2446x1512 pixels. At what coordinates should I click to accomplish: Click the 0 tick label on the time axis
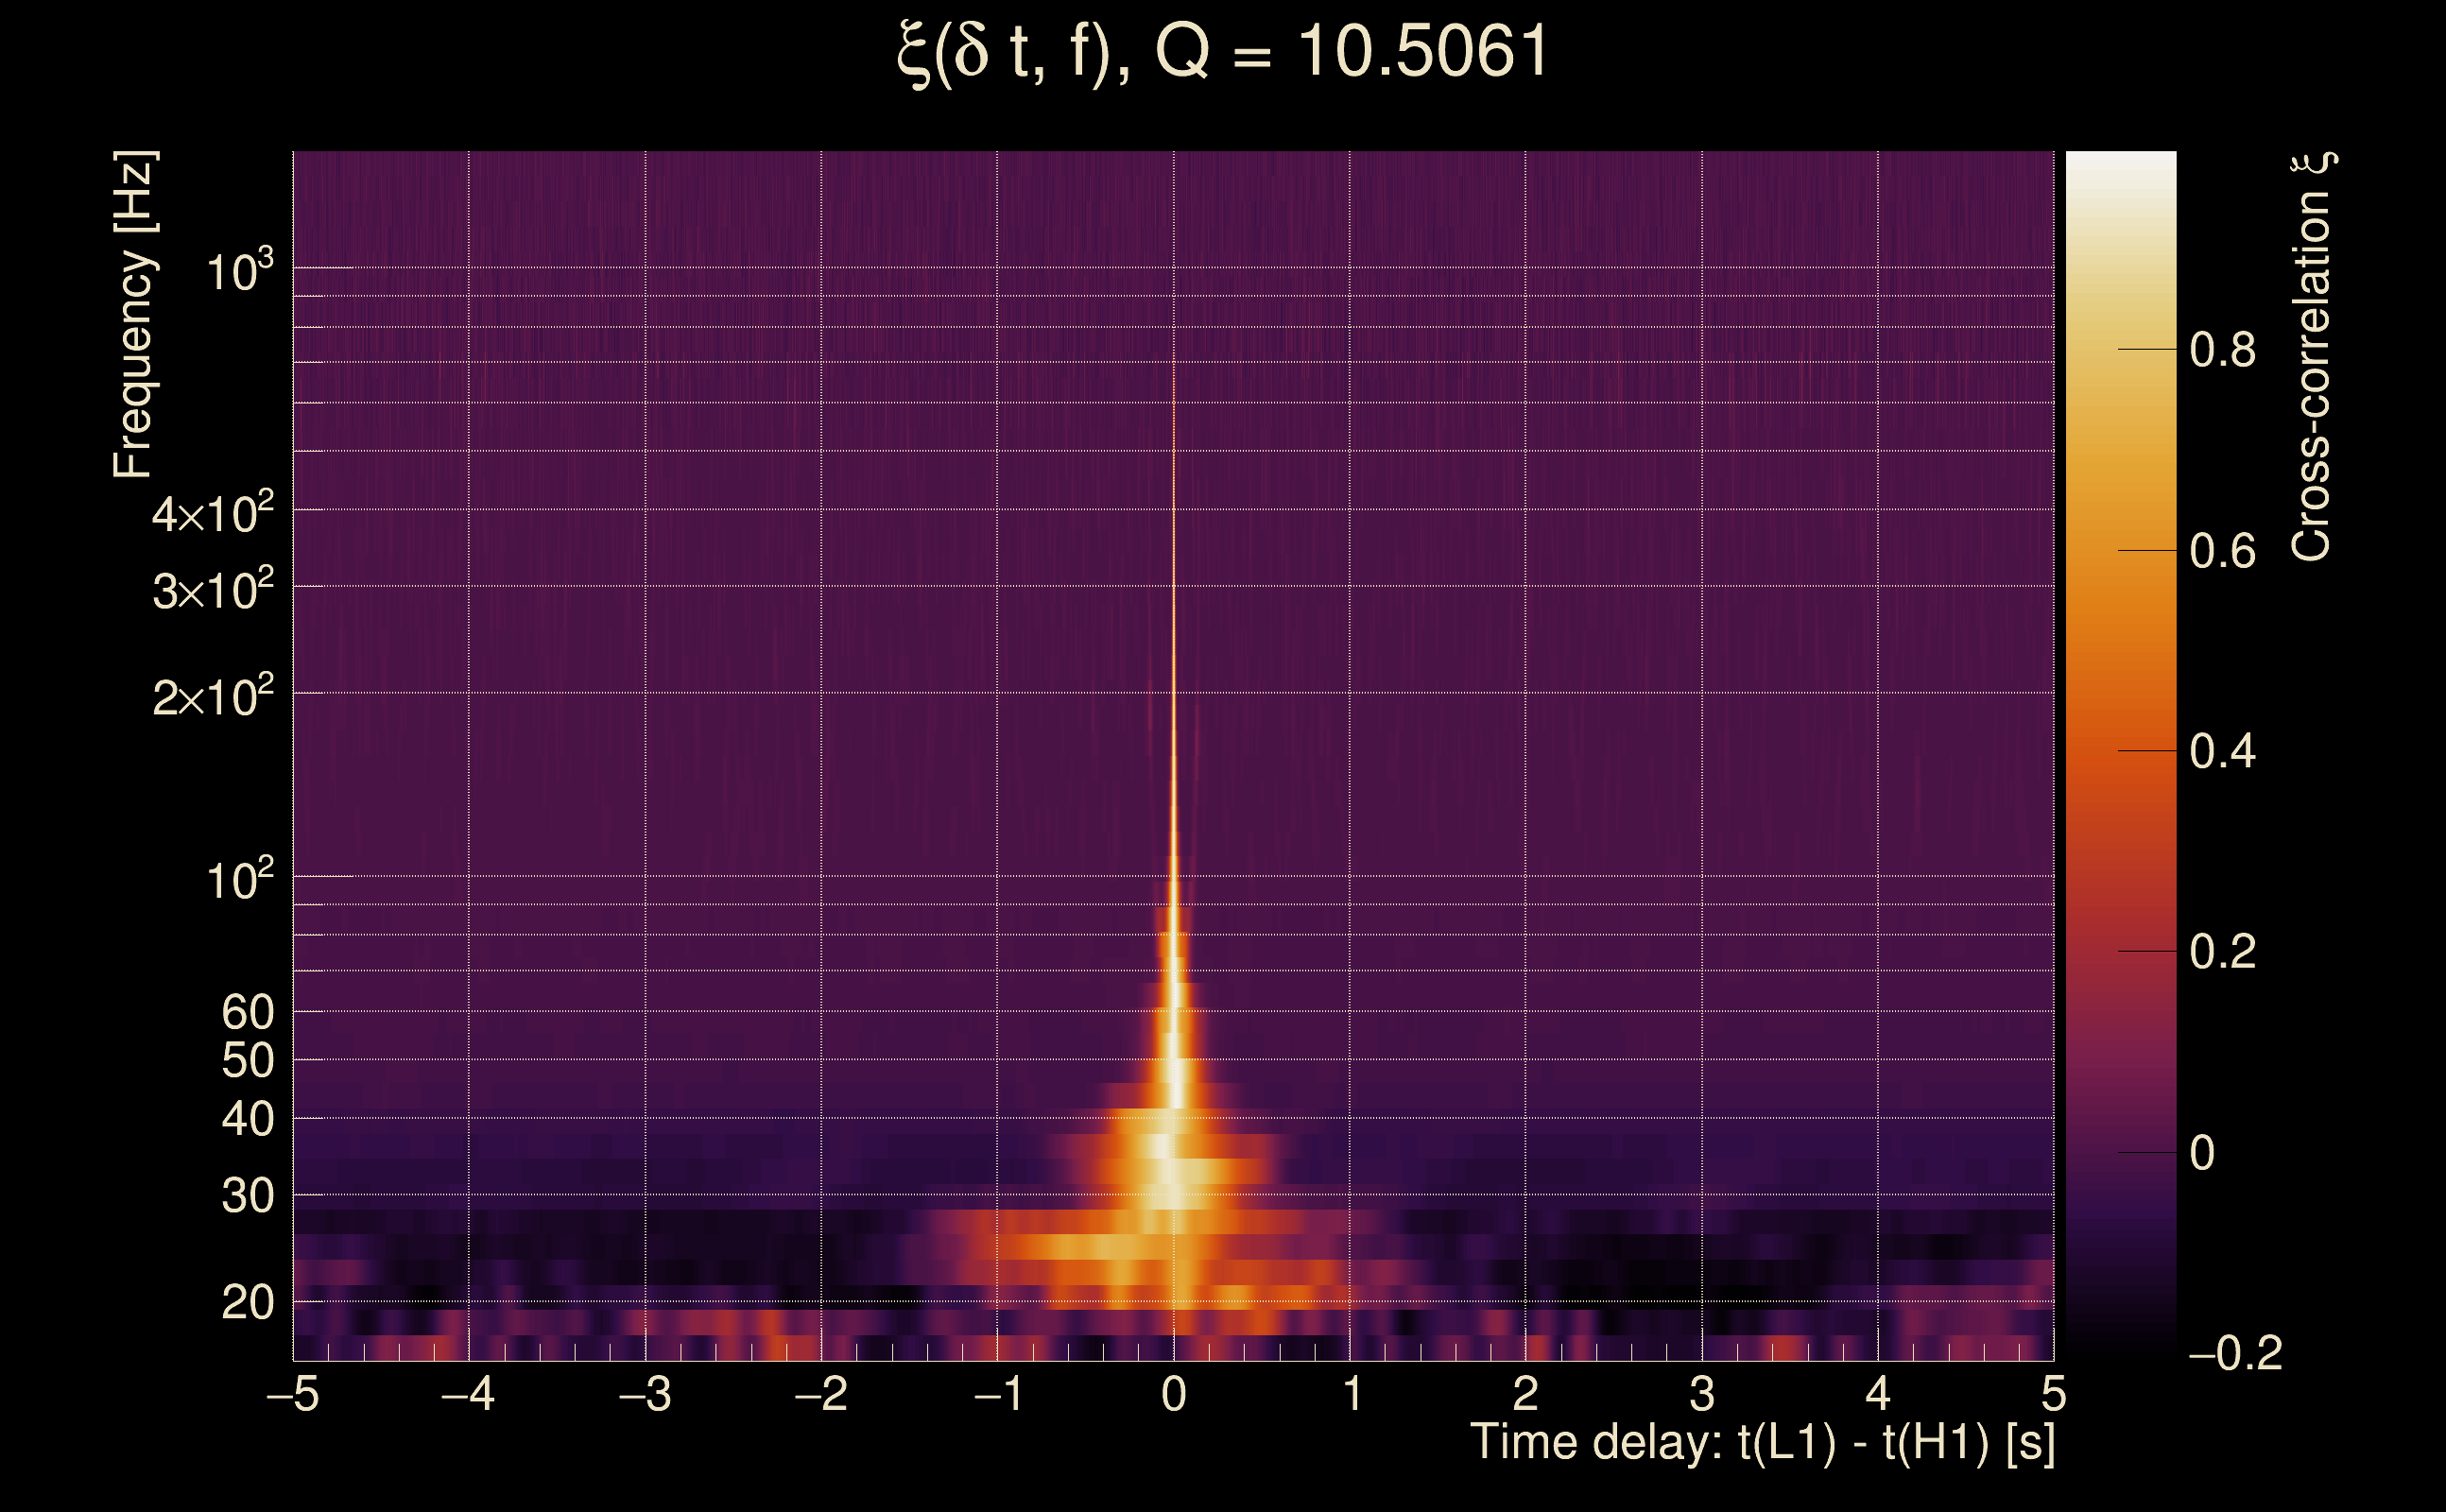point(1174,1394)
